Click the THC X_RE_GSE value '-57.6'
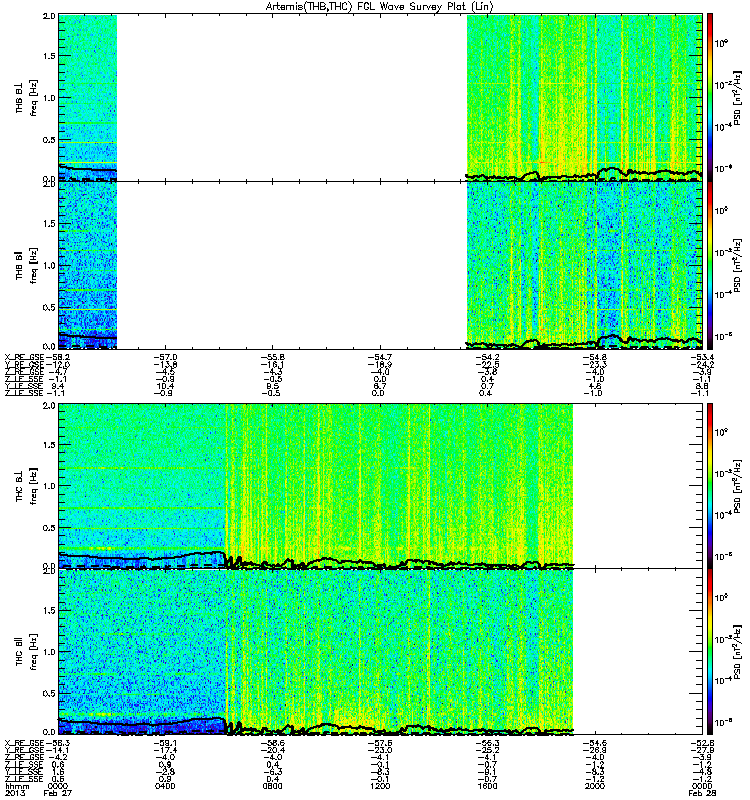 [379, 743]
